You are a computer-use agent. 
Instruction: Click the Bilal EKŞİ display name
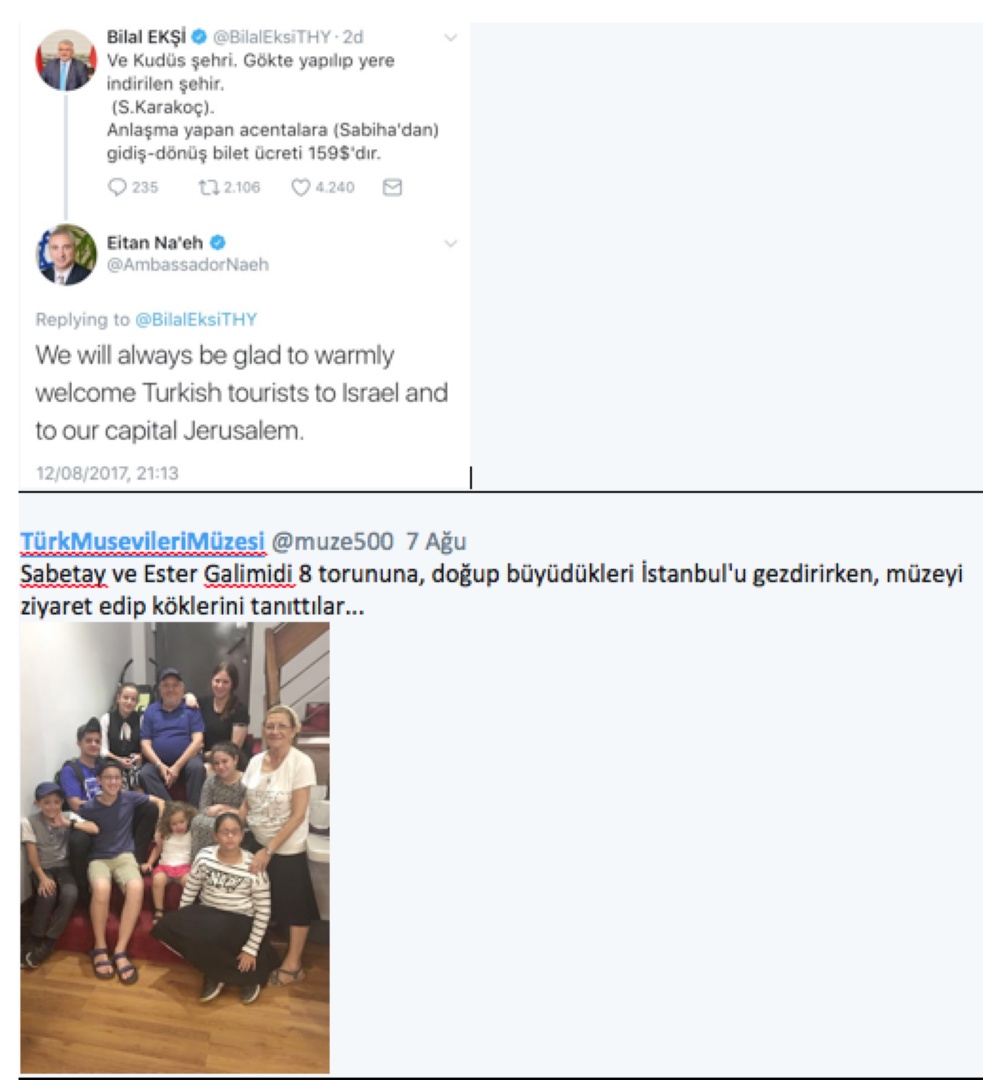[146, 37]
